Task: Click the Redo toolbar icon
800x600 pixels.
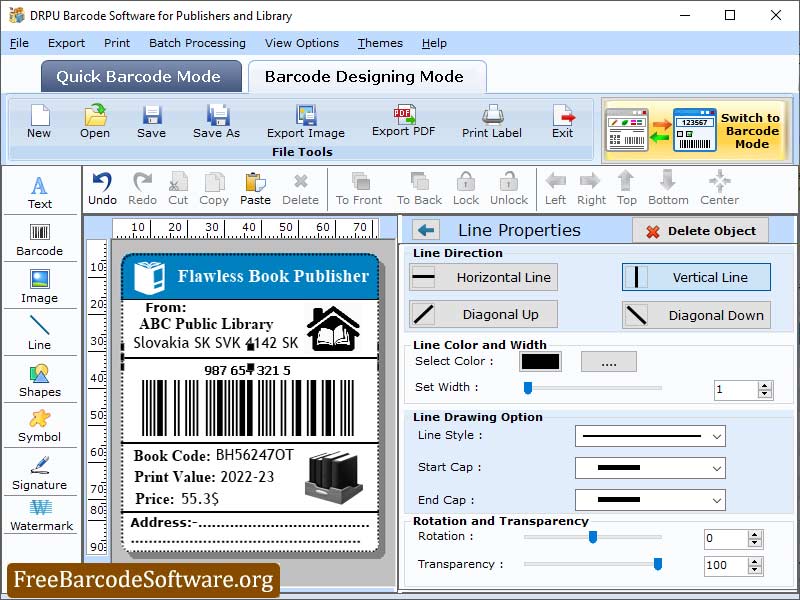Action: coord(142,189)
